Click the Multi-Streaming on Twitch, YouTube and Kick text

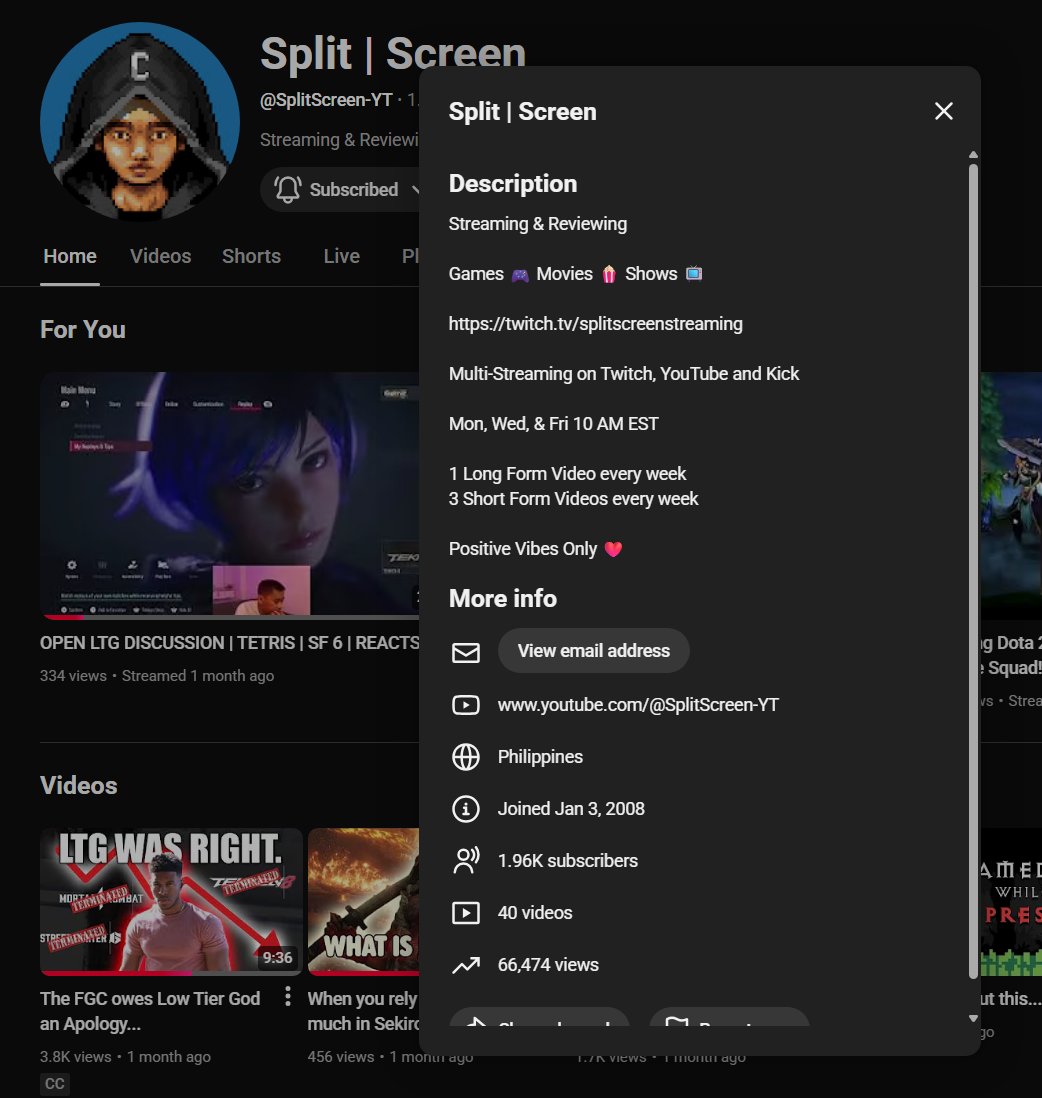623,374
